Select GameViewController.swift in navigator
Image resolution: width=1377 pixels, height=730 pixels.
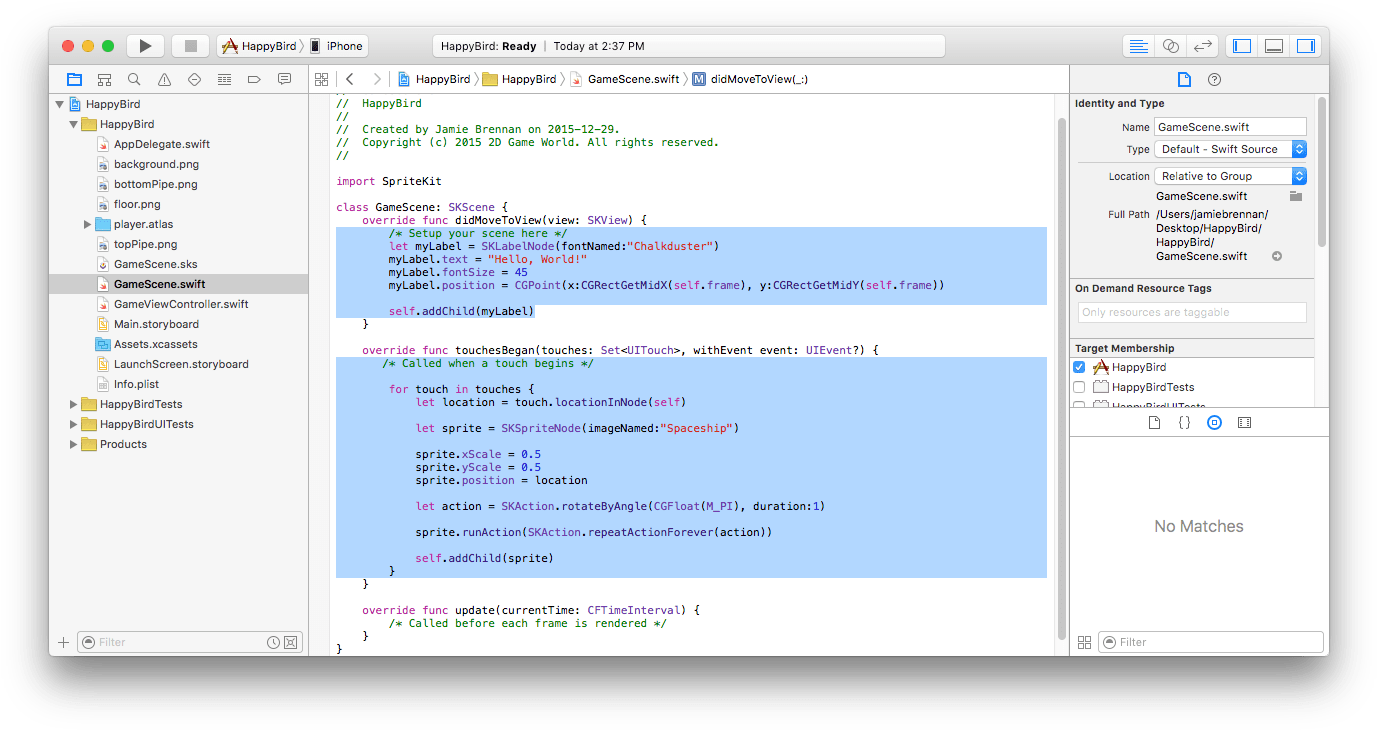pyautogui.click(x=180, y=304)
